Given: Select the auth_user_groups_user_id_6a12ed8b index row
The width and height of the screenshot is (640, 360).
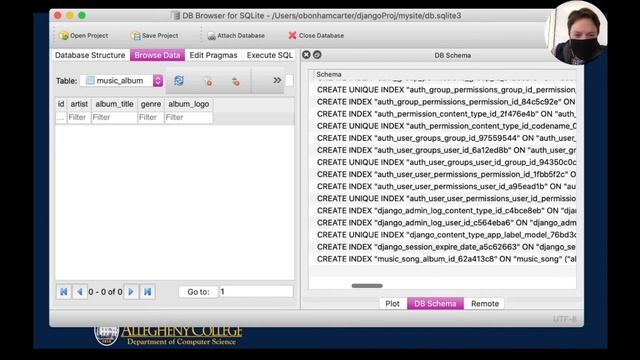Looking at the screenshot, I should [442, 150].
